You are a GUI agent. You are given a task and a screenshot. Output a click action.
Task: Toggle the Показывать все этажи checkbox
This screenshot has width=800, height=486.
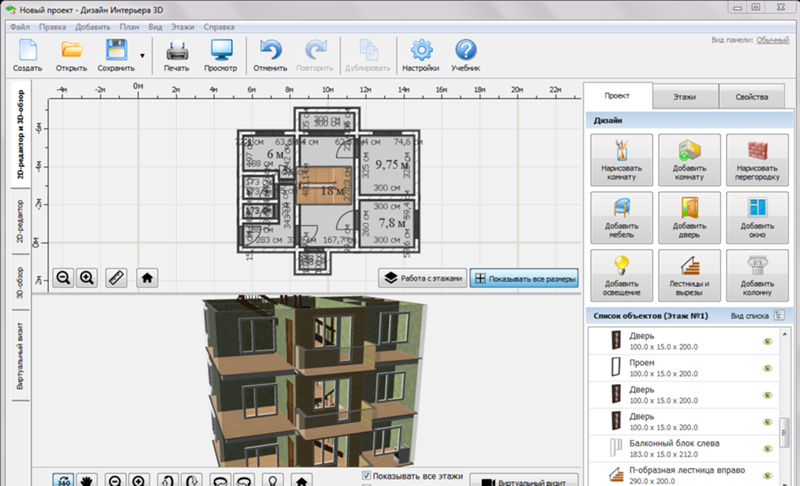(x=366, y=475)
